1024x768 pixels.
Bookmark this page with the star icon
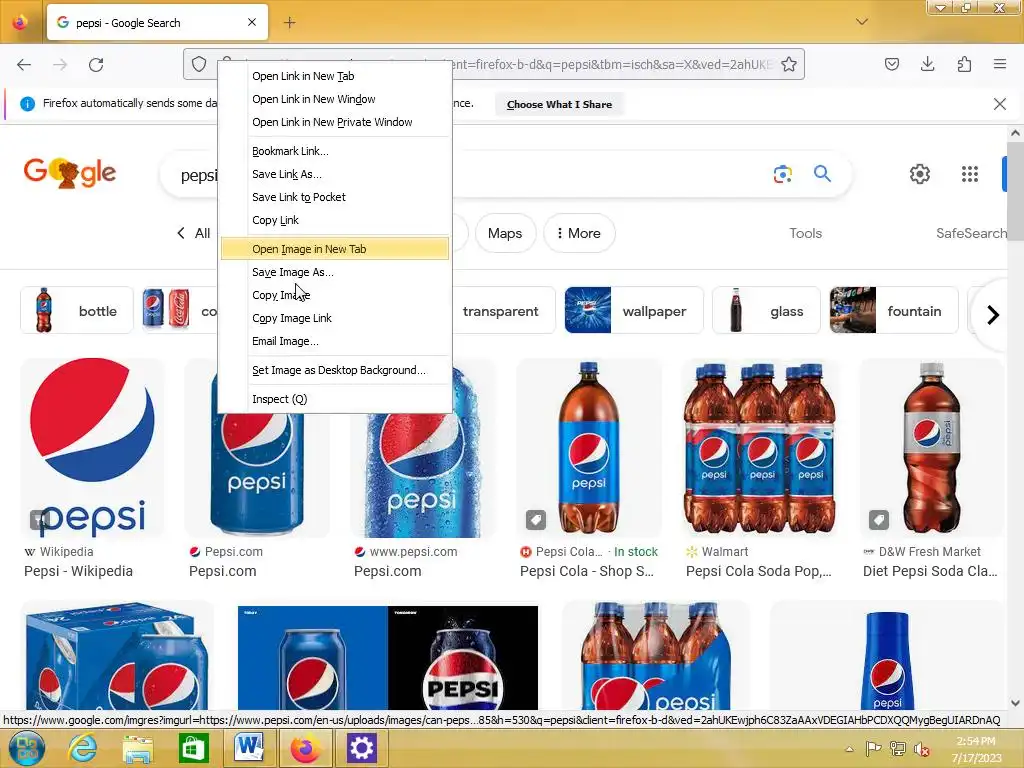coord(789,64)
